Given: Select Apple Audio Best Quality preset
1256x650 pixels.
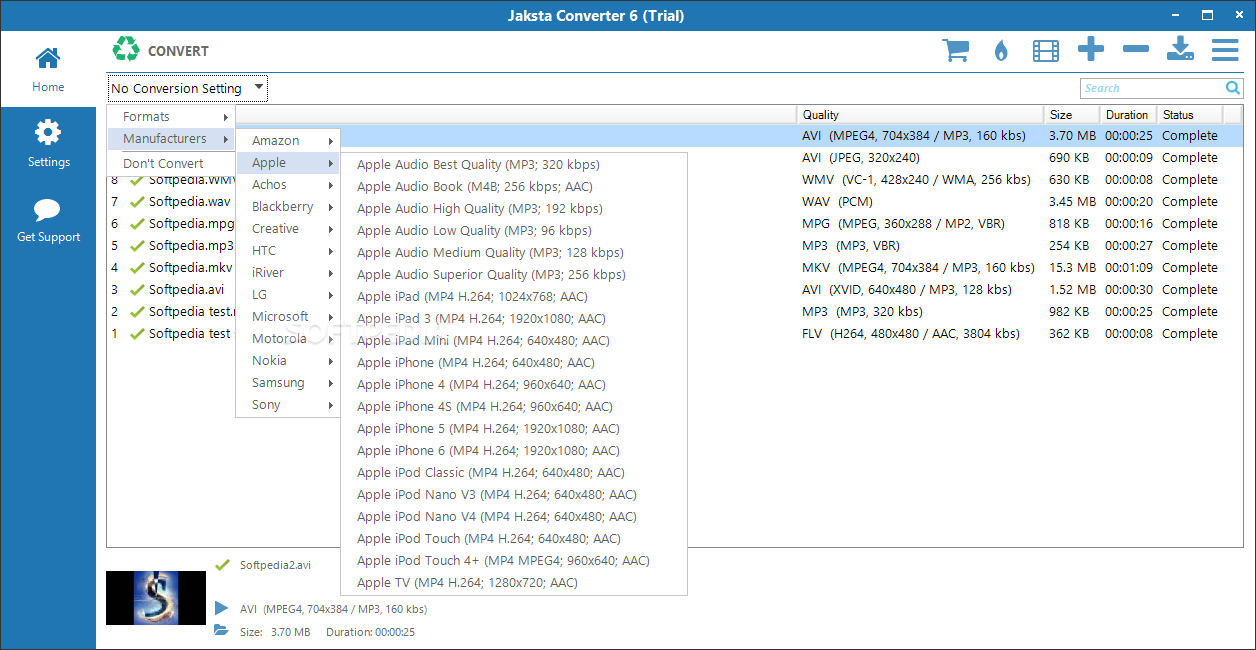Looking at the screenshot, I should 514,165.
